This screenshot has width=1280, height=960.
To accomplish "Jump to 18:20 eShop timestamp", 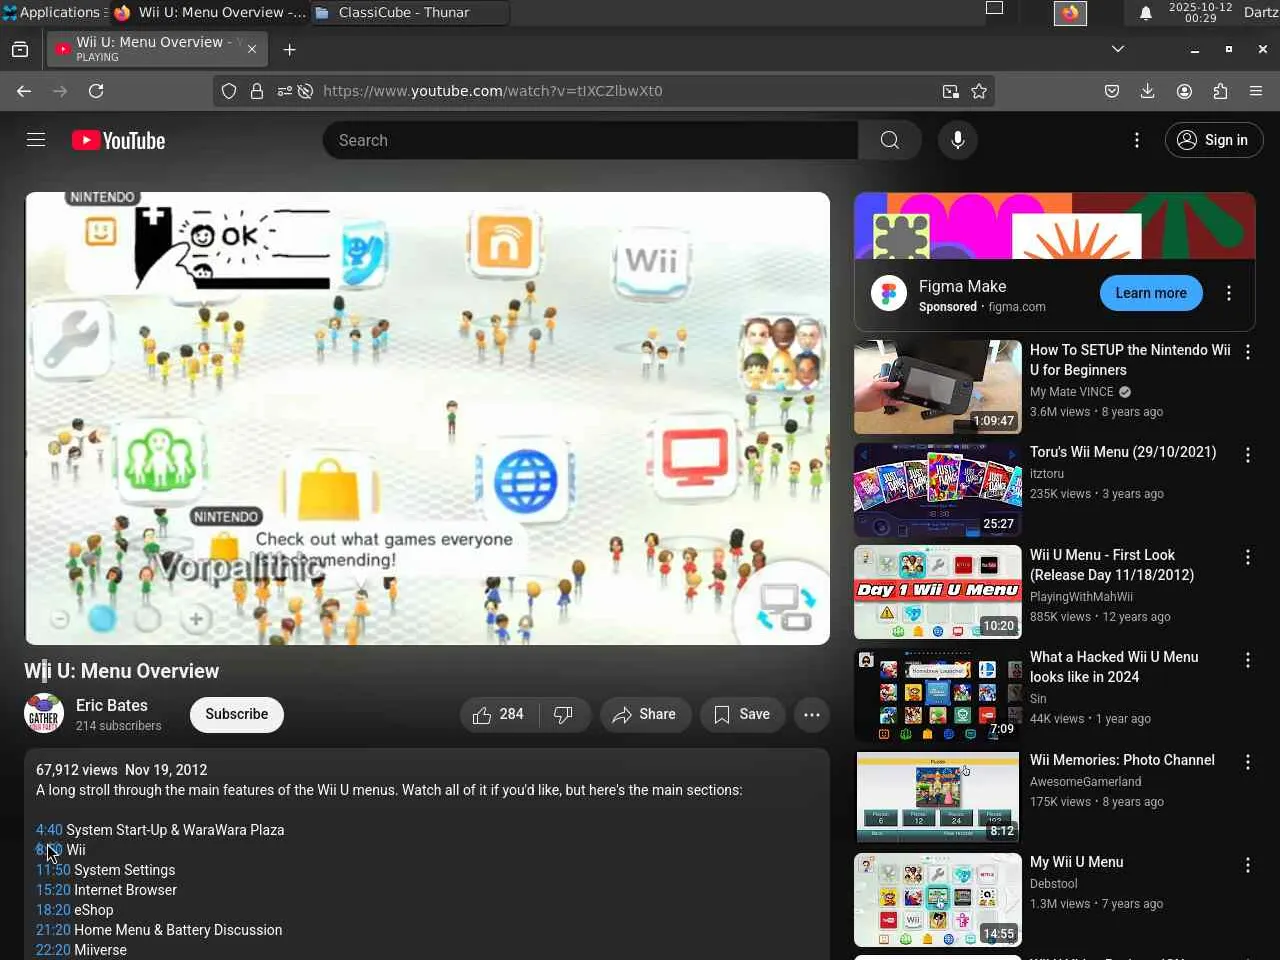I will (x=53, y=910).
